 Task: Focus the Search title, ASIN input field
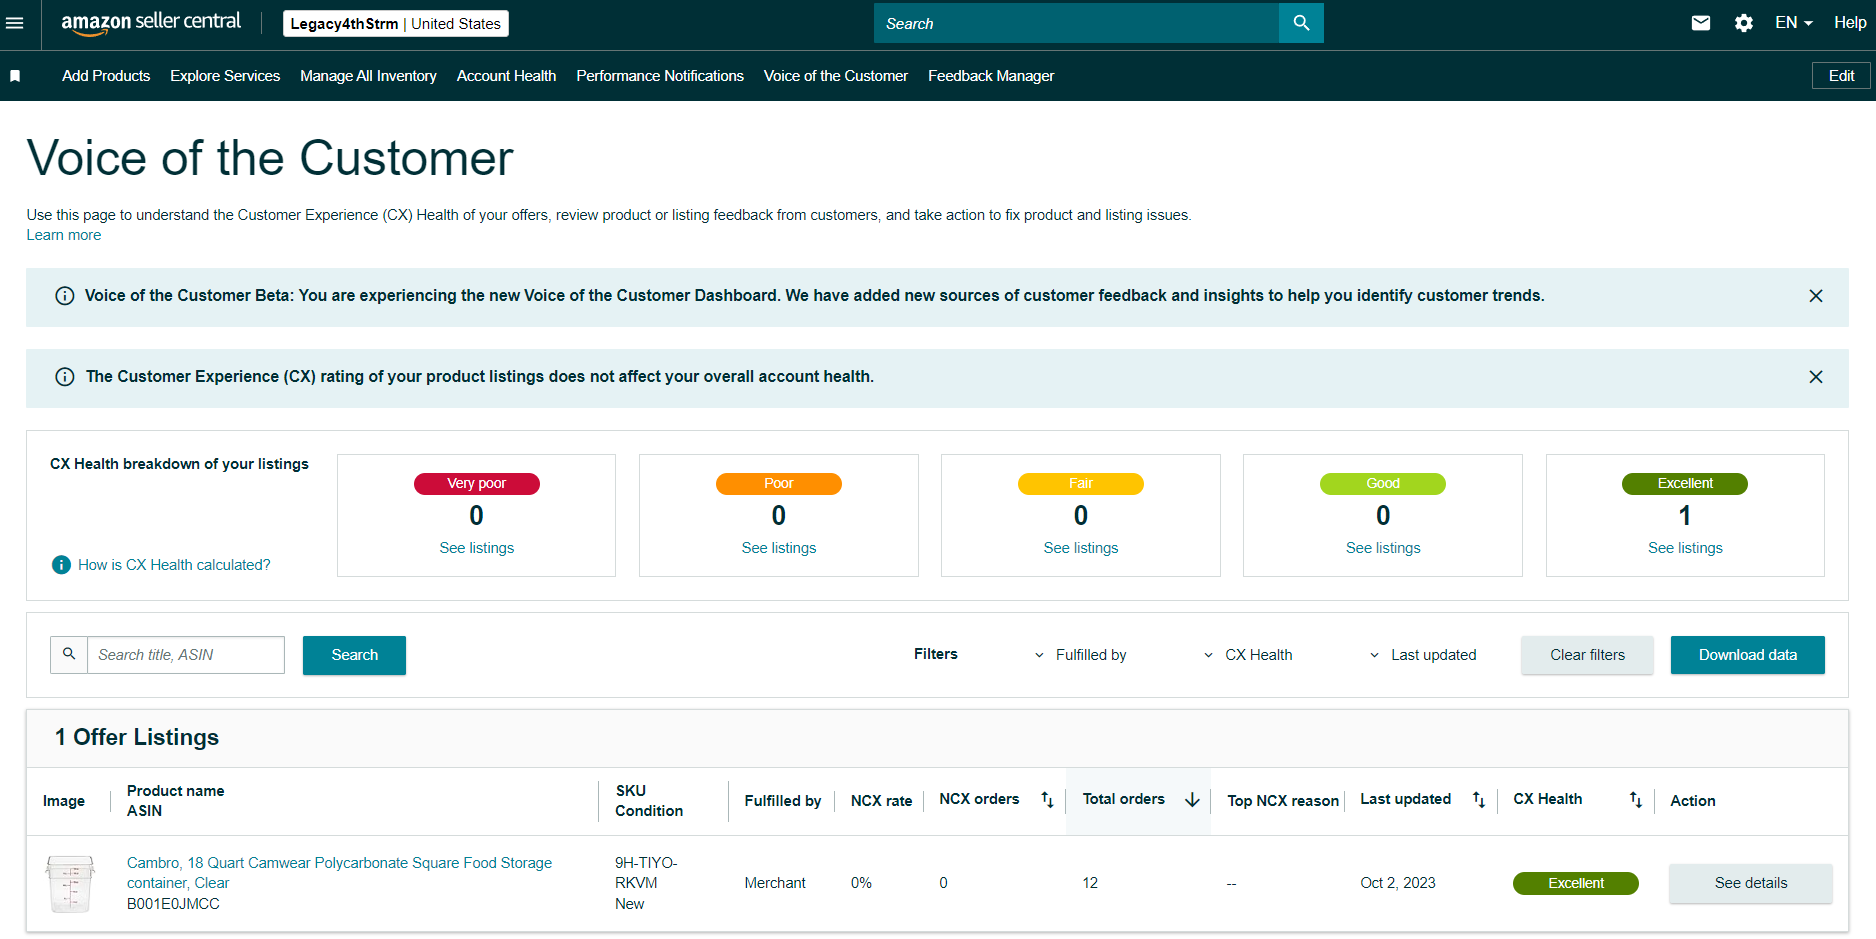pyautogui.click(x=186, y=655)
